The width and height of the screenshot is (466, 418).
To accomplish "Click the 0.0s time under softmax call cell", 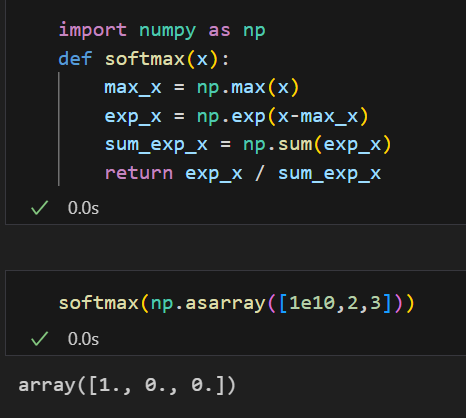I will 83,339.
